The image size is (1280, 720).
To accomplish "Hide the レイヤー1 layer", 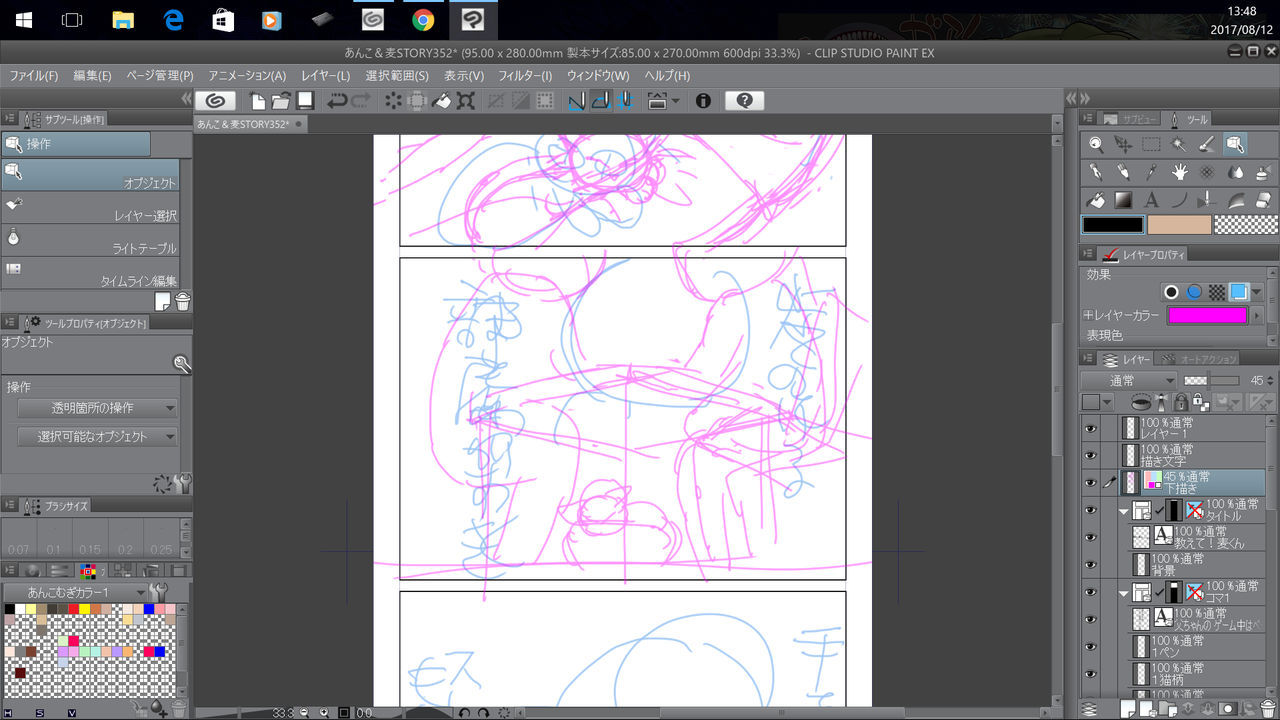I will coord(1090,429).
